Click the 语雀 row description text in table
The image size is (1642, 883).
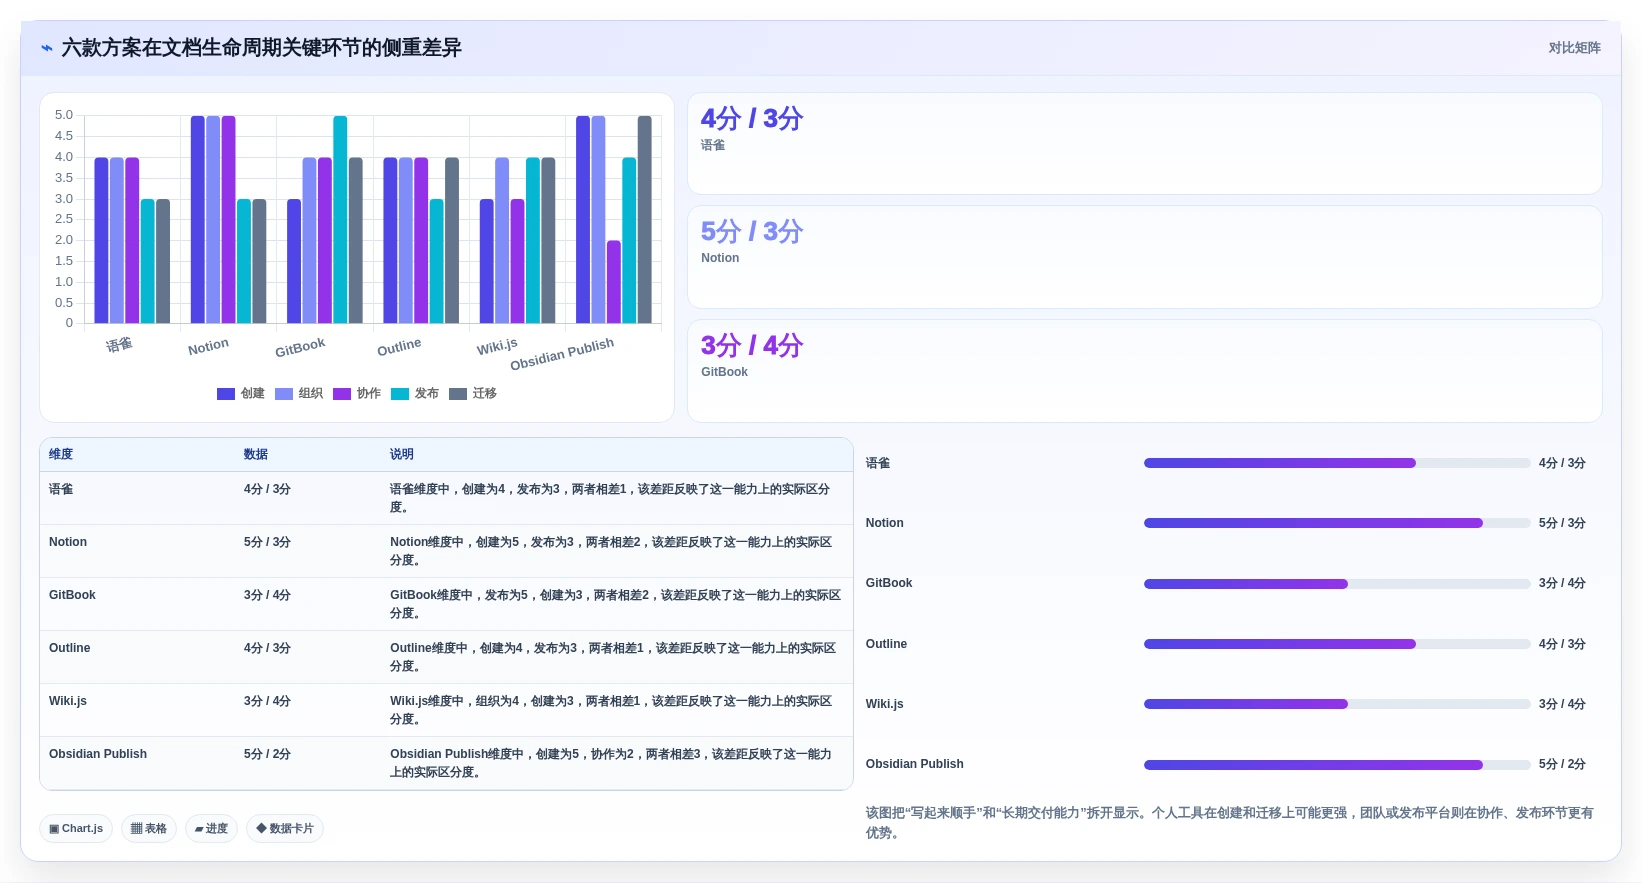pos(610,498)
